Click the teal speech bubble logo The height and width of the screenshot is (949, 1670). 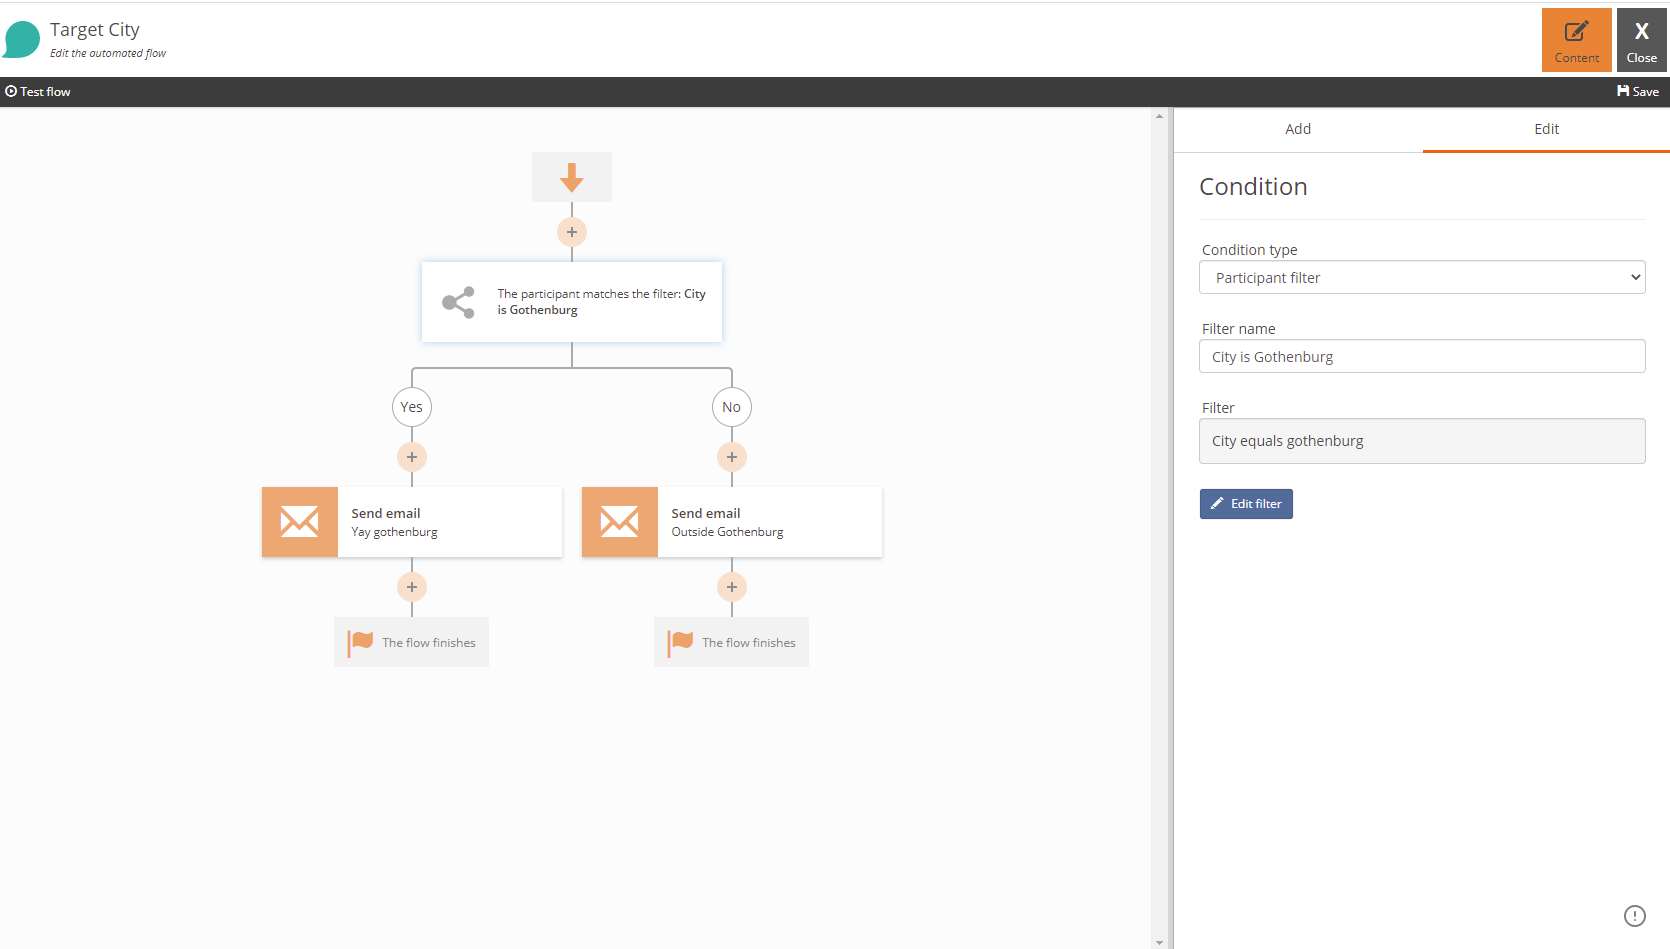pyautogui.click(x=21, y=39)
